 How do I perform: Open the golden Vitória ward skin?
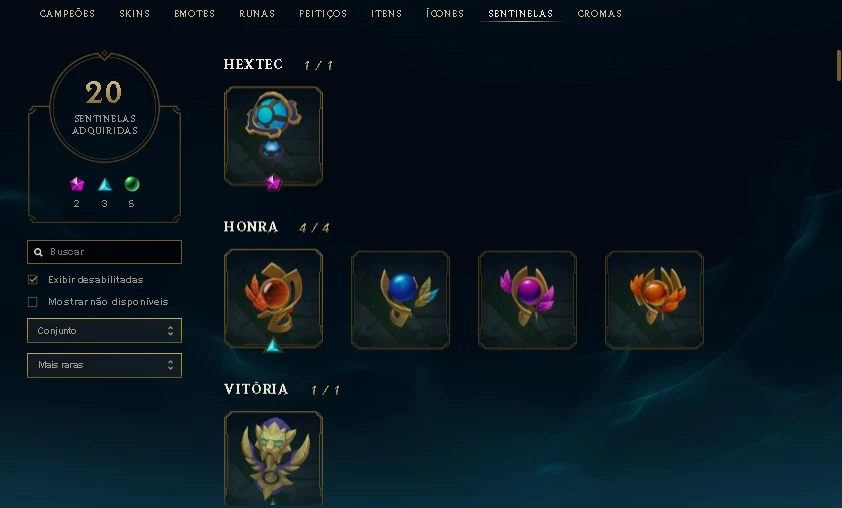[x=273, y=459]
